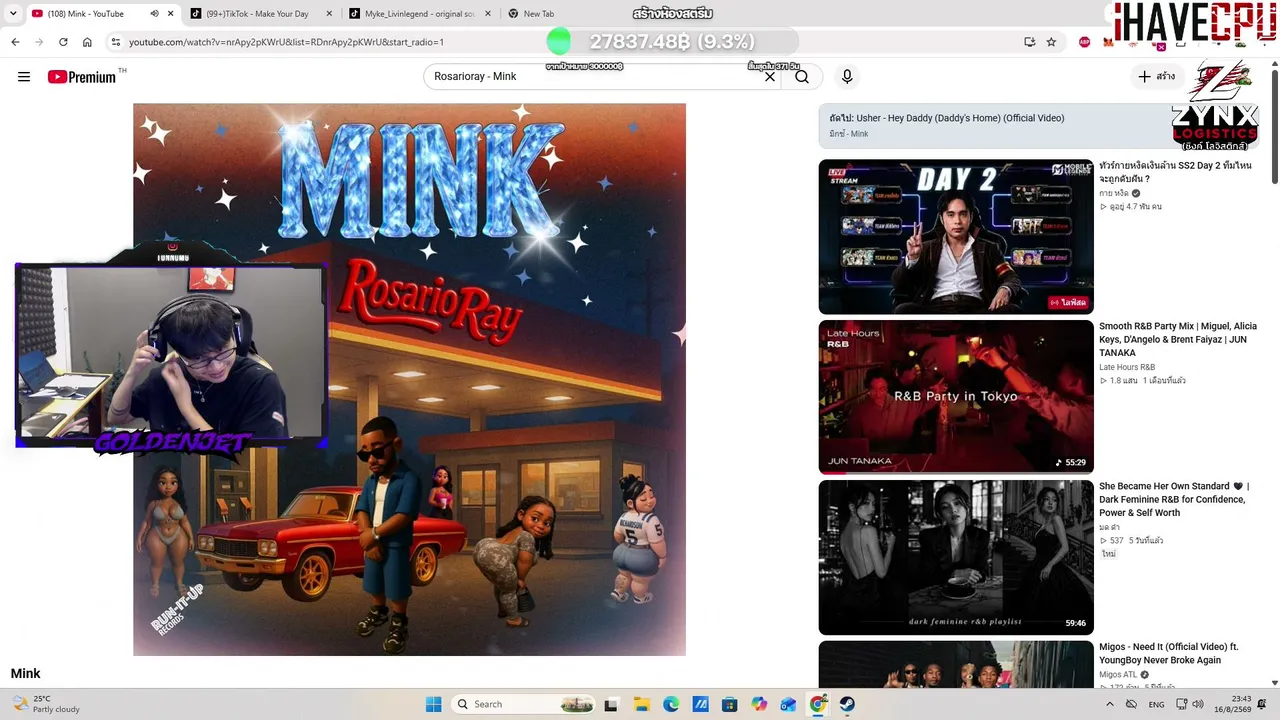Open the Migos ATL channel name
The height and width of the screenshot is (720, 1280).
(1118, 675)
